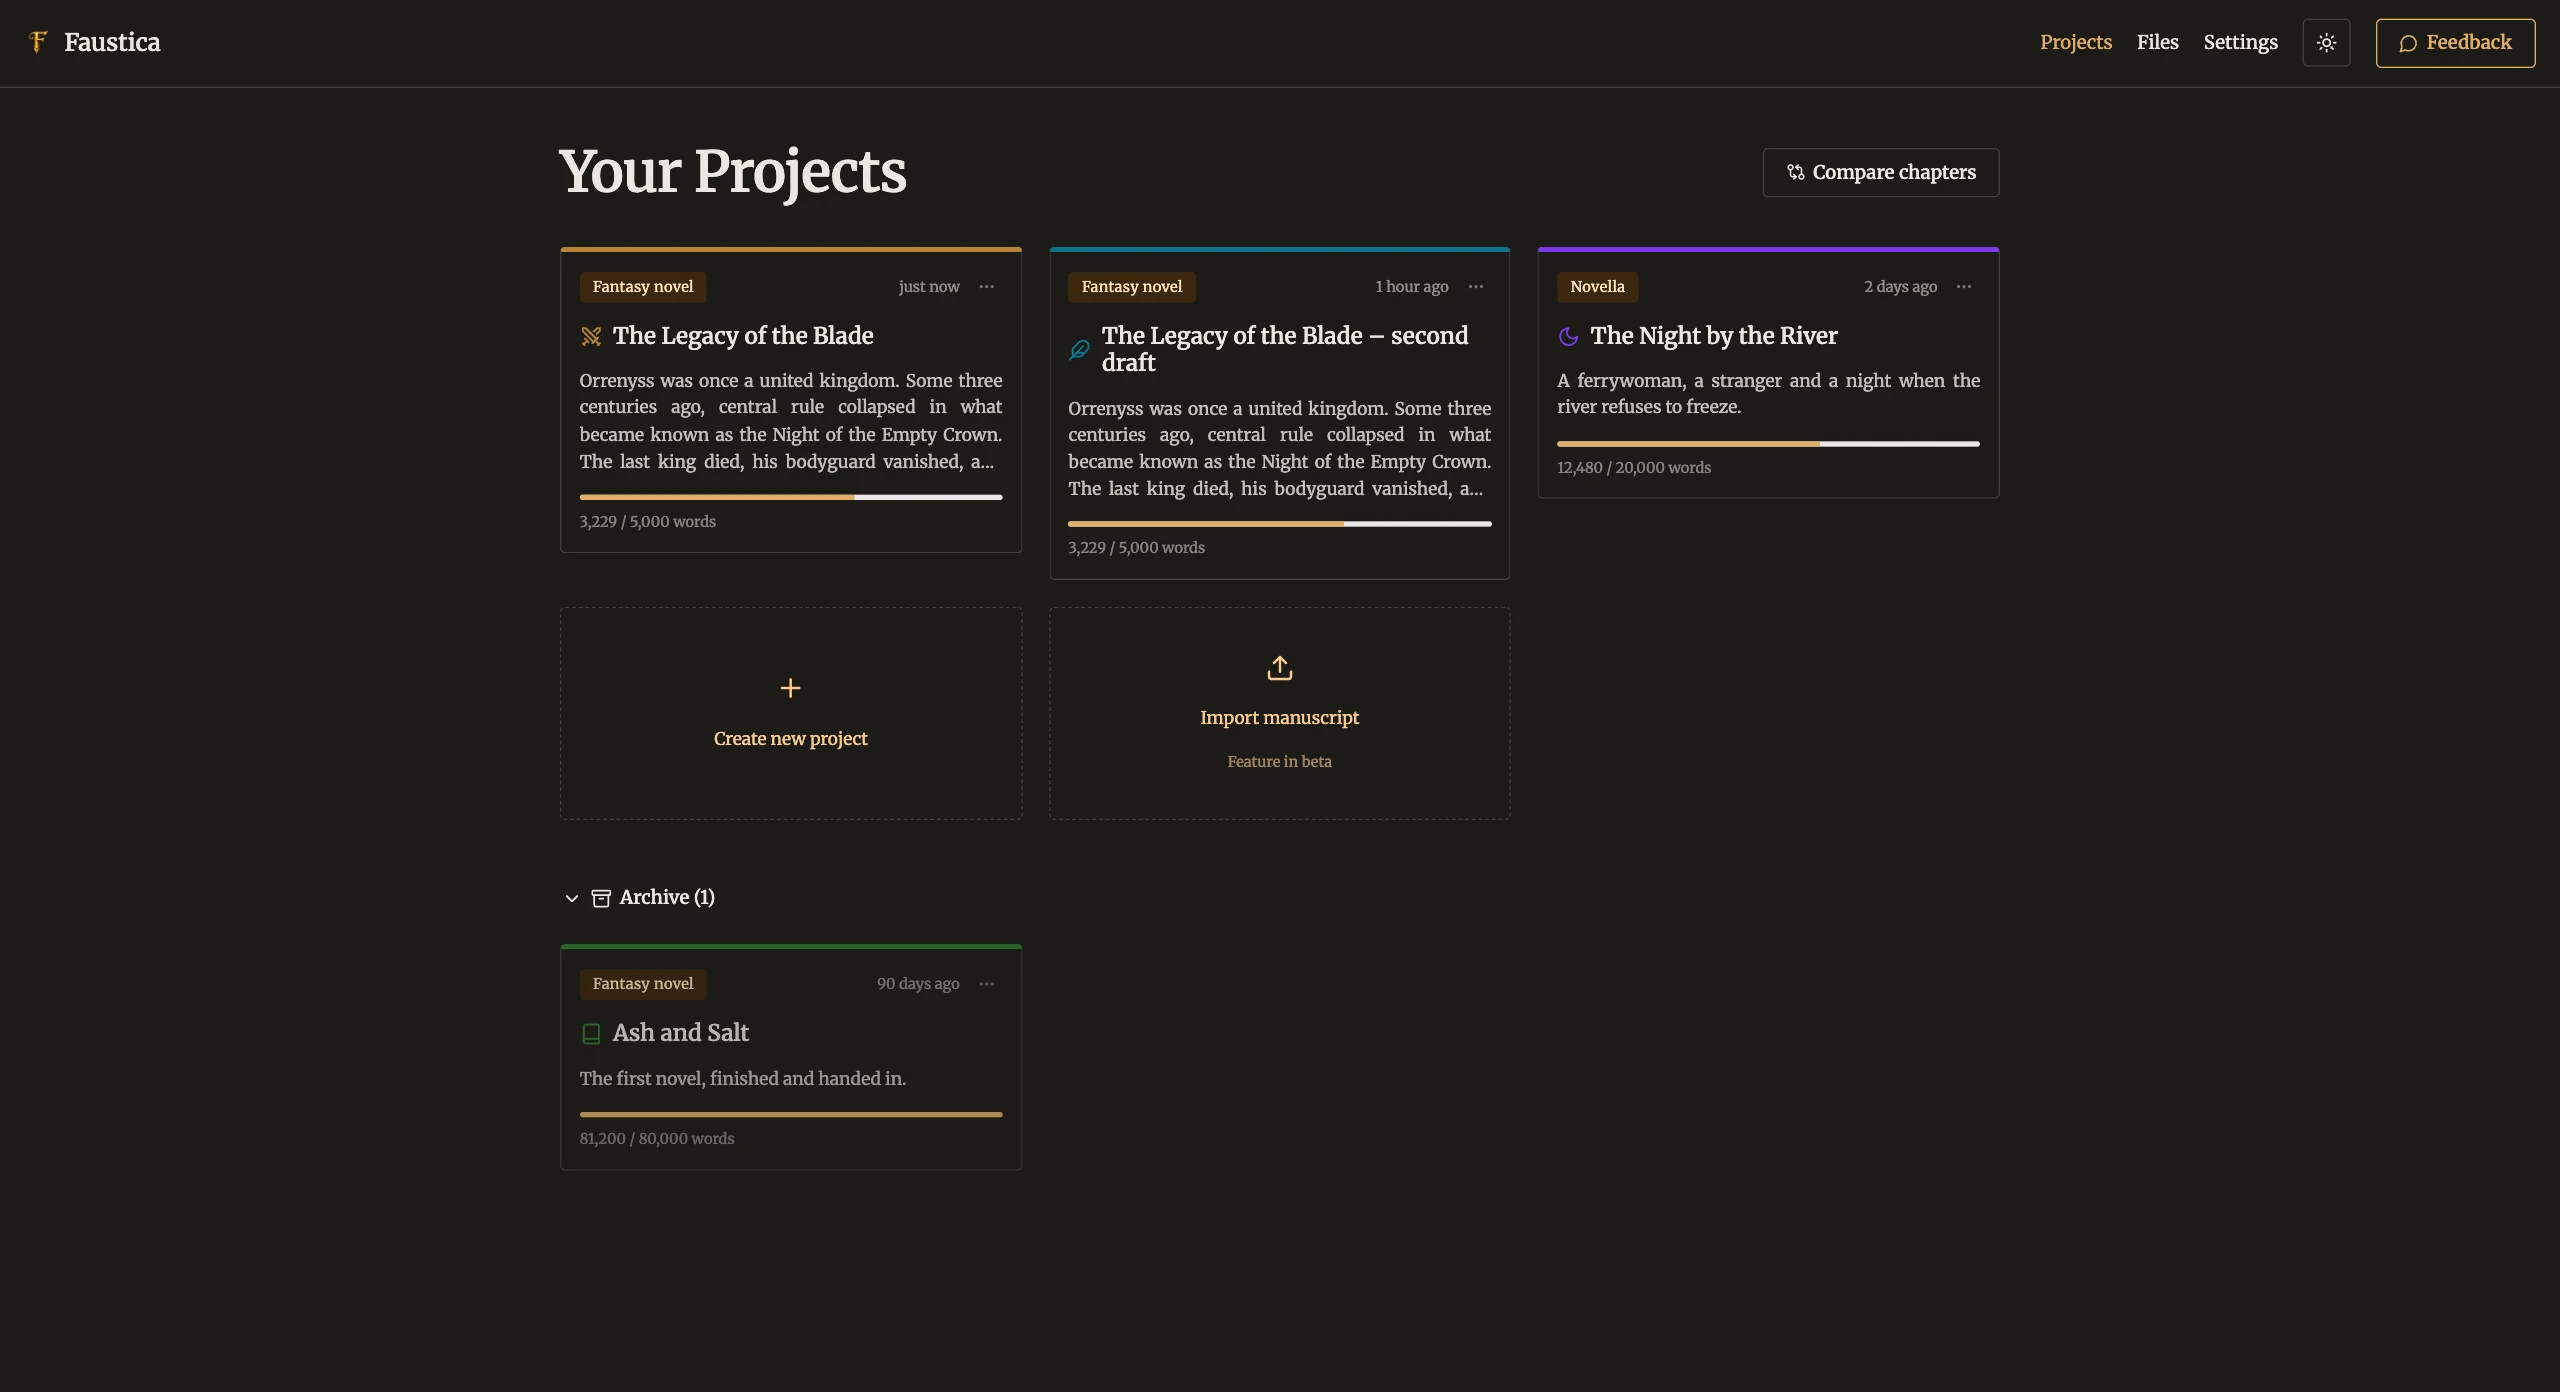The width and height of the screenshot is (2560, 1392).
Task: Open The Night by the River title
Action: click(x=1713, y=336)
